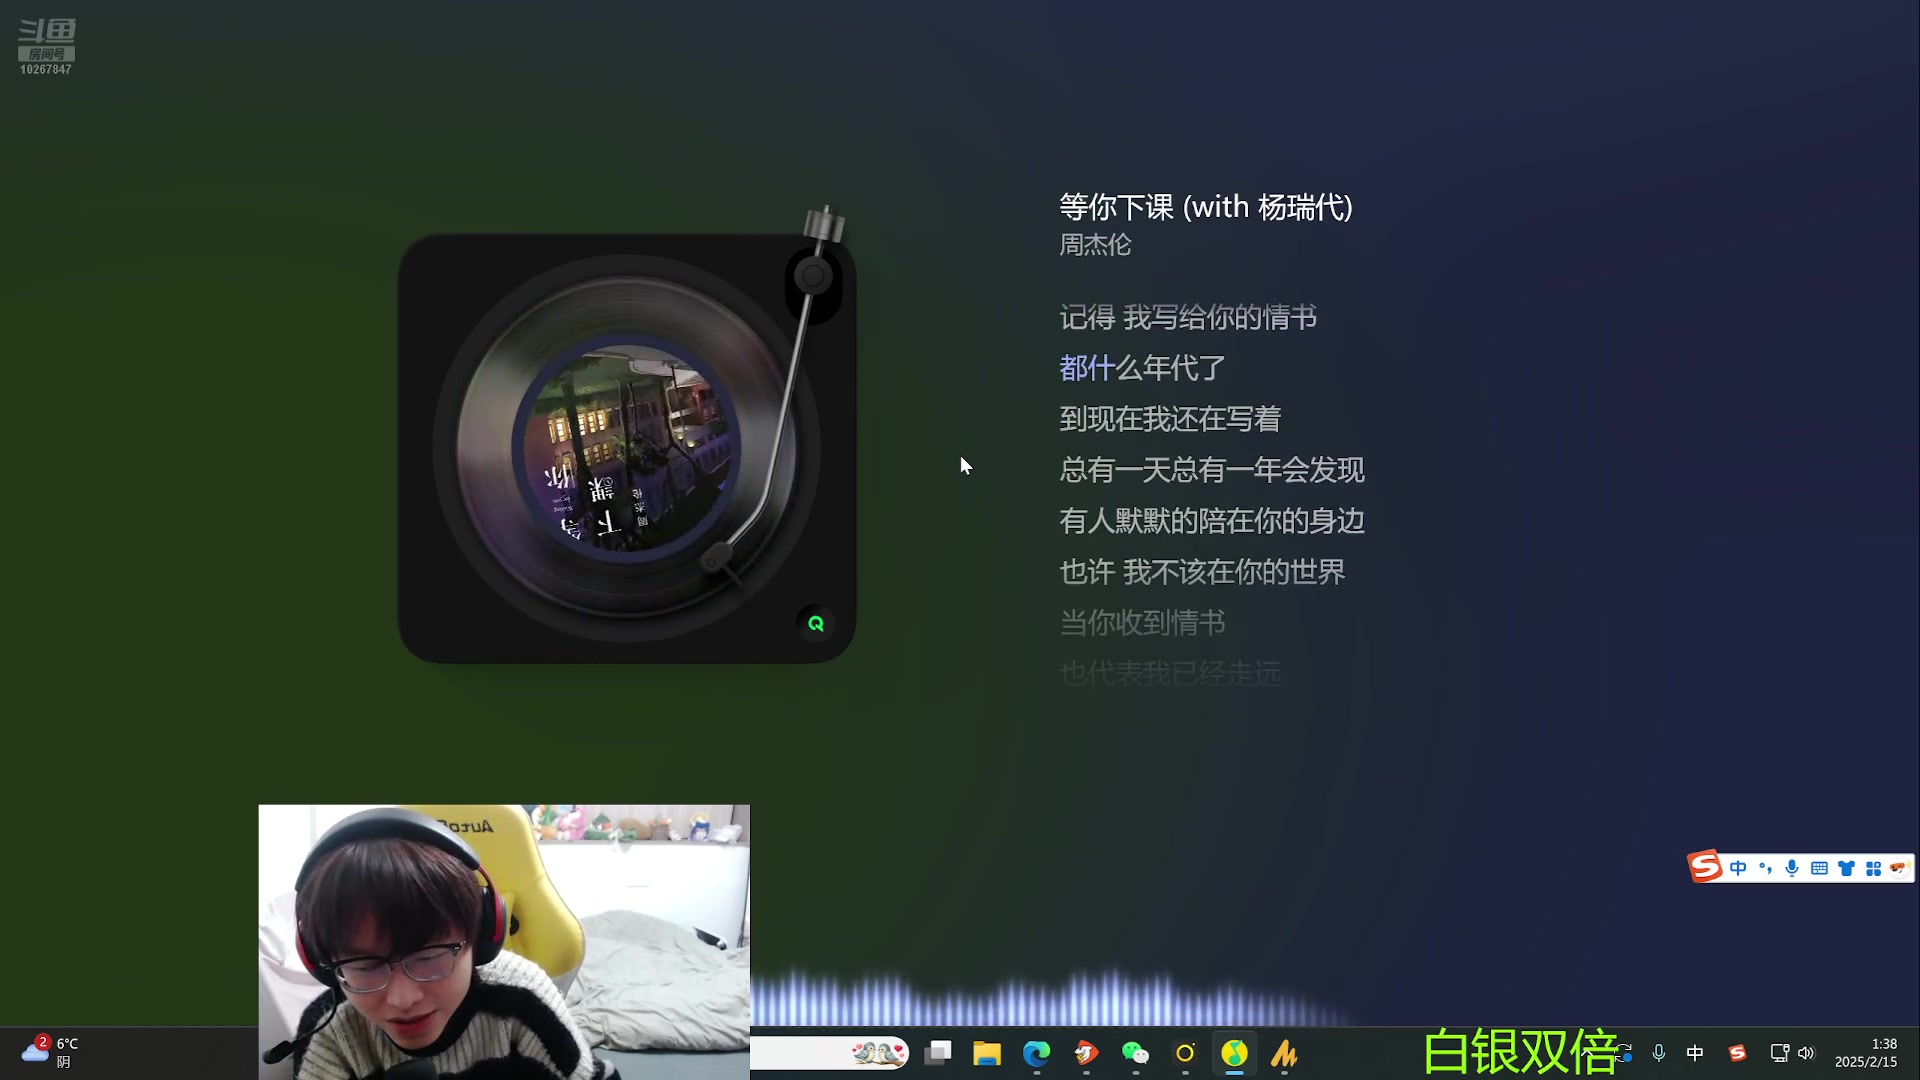Open Sogou soft keyboard
The width and height of the screenshot is (1920, 1080).
[1819, 868]
